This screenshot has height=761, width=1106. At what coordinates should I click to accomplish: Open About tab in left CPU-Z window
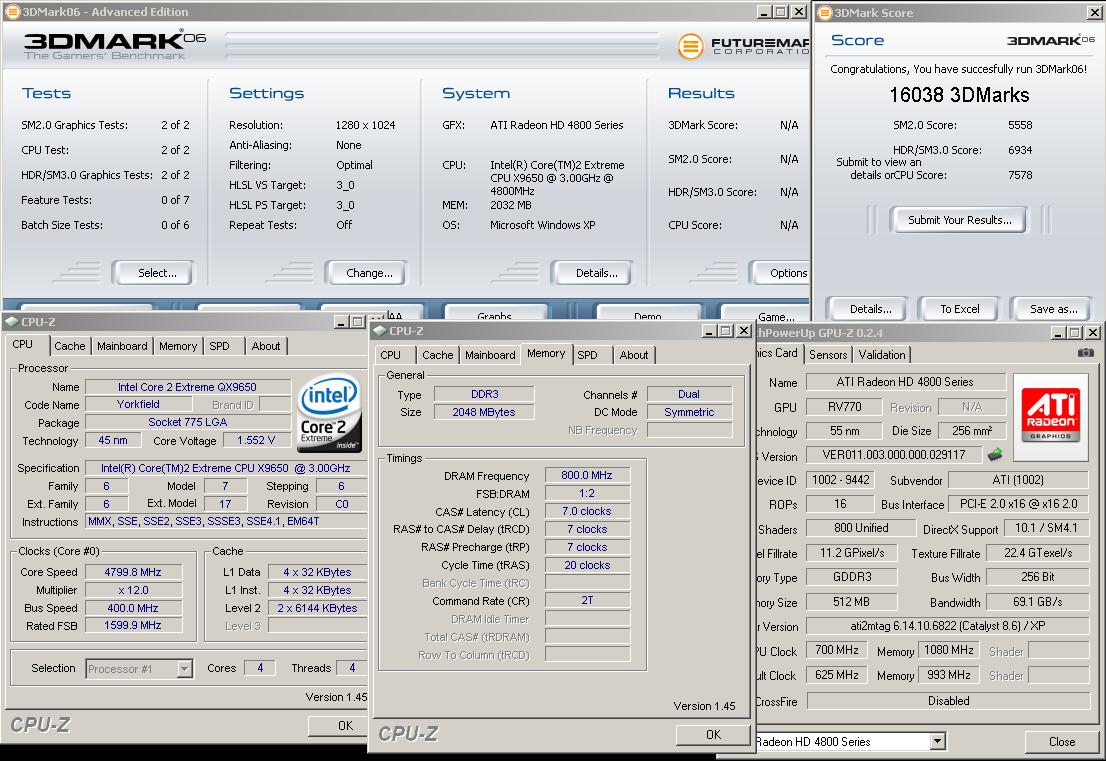point(266,346)
